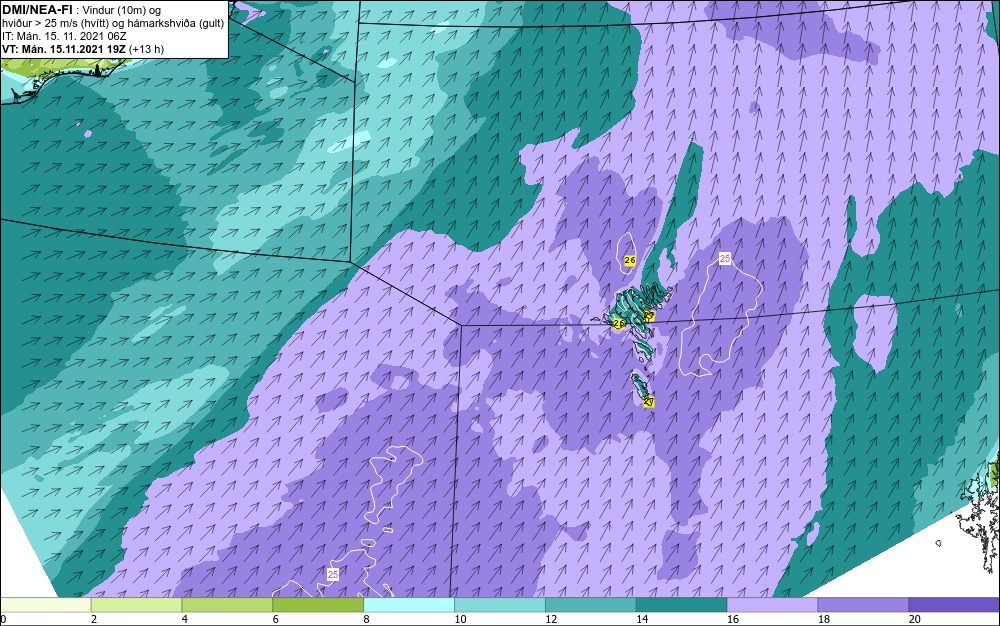Click the legend tick label "10"

point(460,619)
